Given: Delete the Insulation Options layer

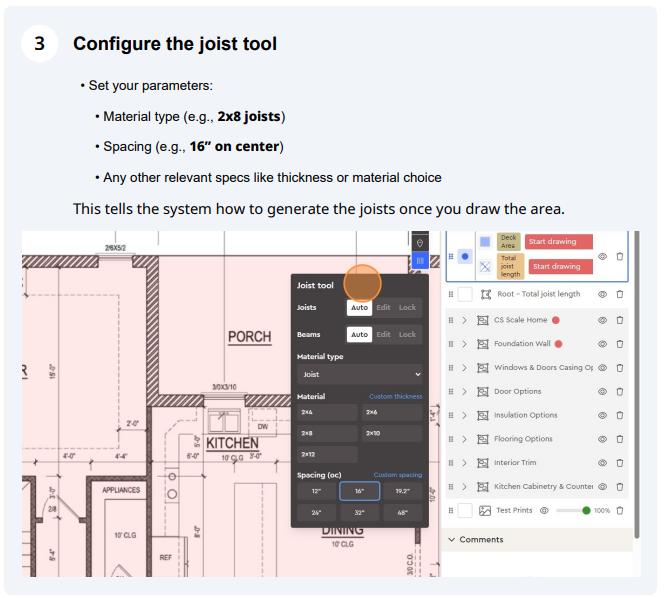Looking at the screenshot, I should [620, 415].
